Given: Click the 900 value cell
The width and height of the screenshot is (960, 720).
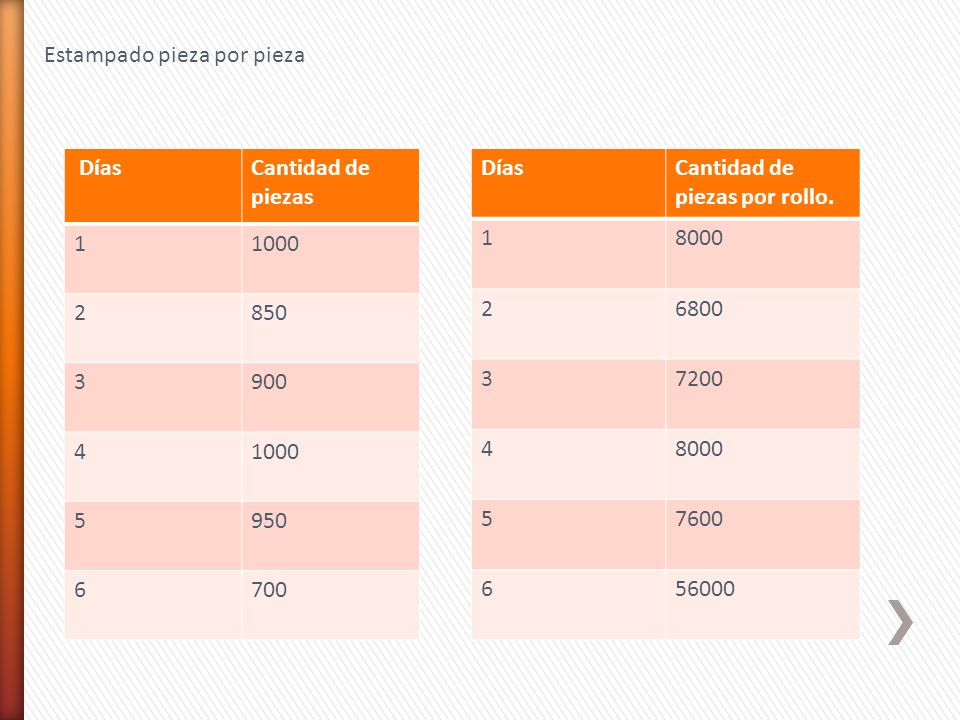Looking at the screenshot, I should pos(331,397).
